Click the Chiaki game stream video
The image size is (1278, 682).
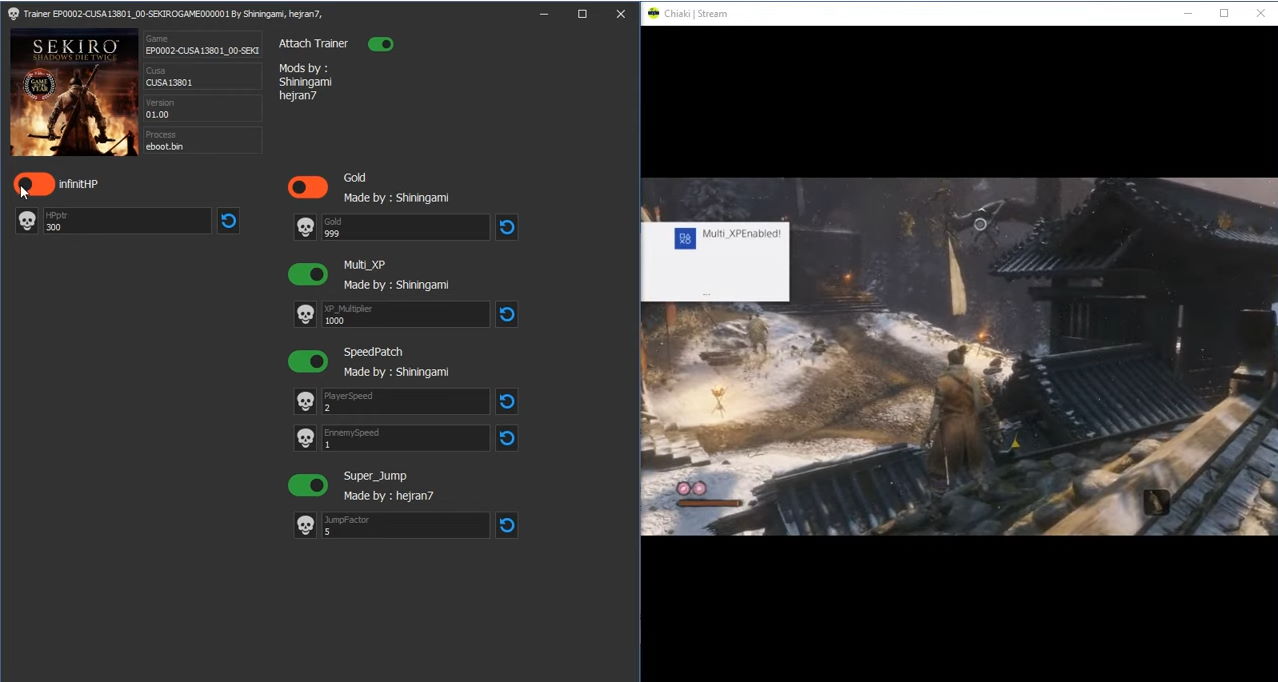(x=959, y=357)
